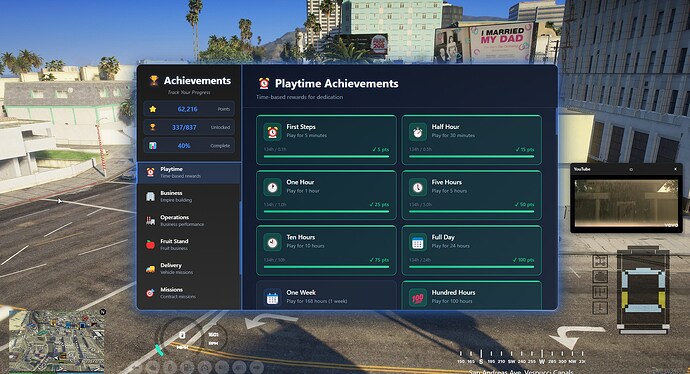This screenshot has width=690, height=374.
Task: Click the gold star Points icon
Action: (x=153, y=109)
